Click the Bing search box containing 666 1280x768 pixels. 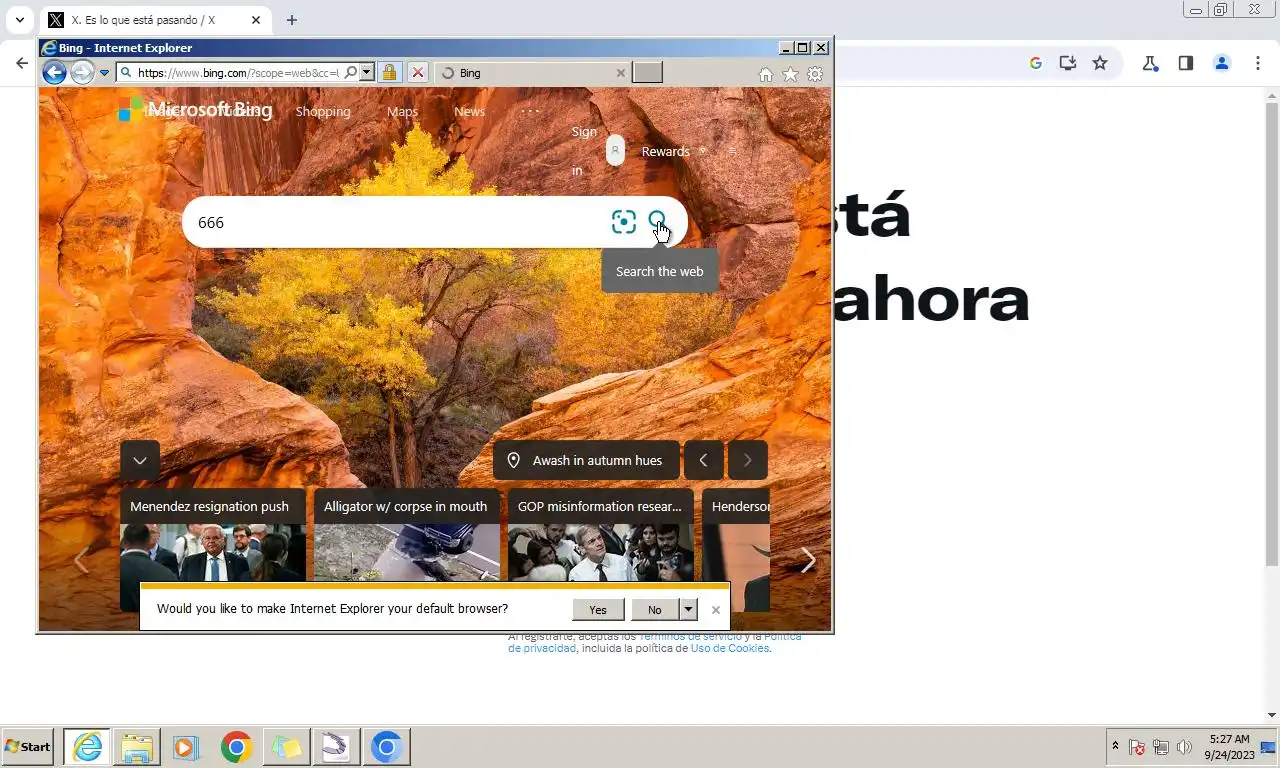coord(400,222)
